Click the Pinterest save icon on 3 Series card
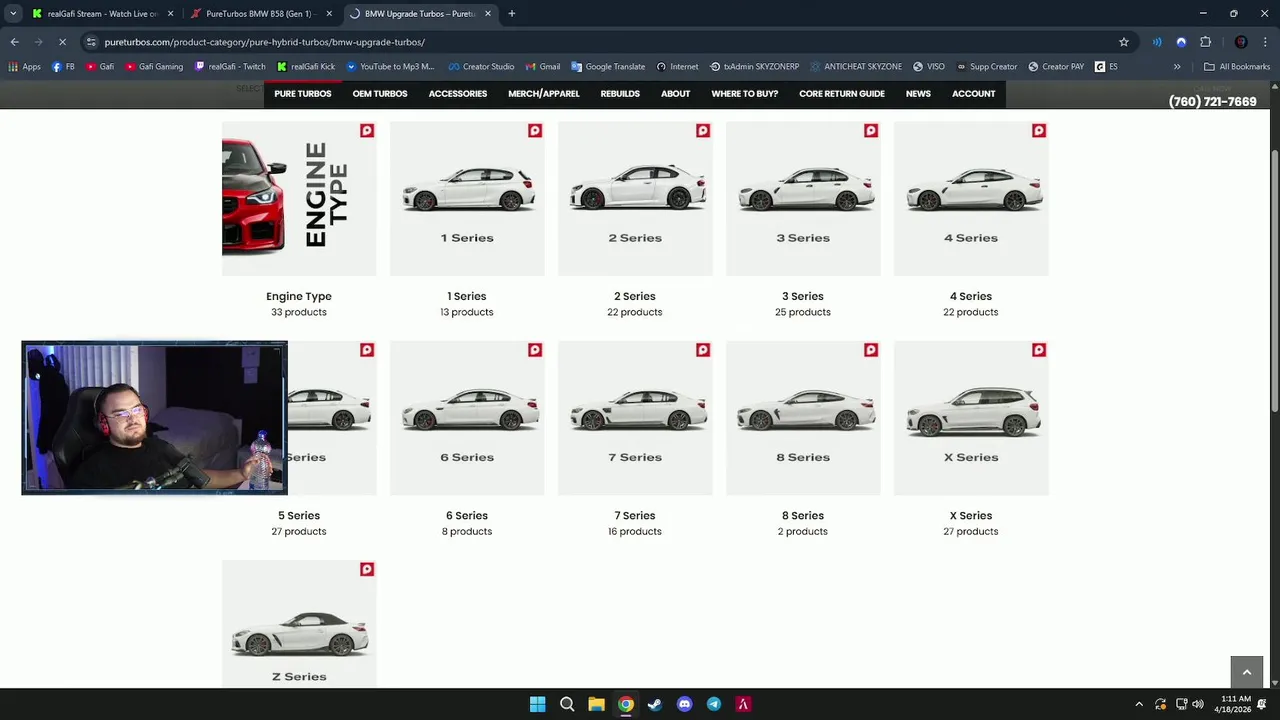This screenshot has width=1280, height=720. click(x=871, y=131)
